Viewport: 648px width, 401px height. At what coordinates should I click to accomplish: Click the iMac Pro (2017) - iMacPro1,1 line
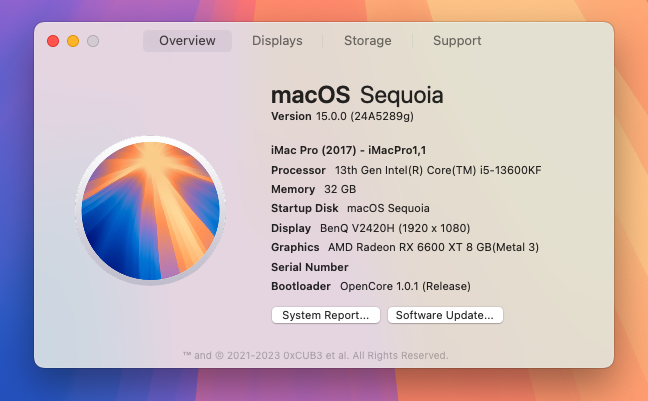point(348,150)
